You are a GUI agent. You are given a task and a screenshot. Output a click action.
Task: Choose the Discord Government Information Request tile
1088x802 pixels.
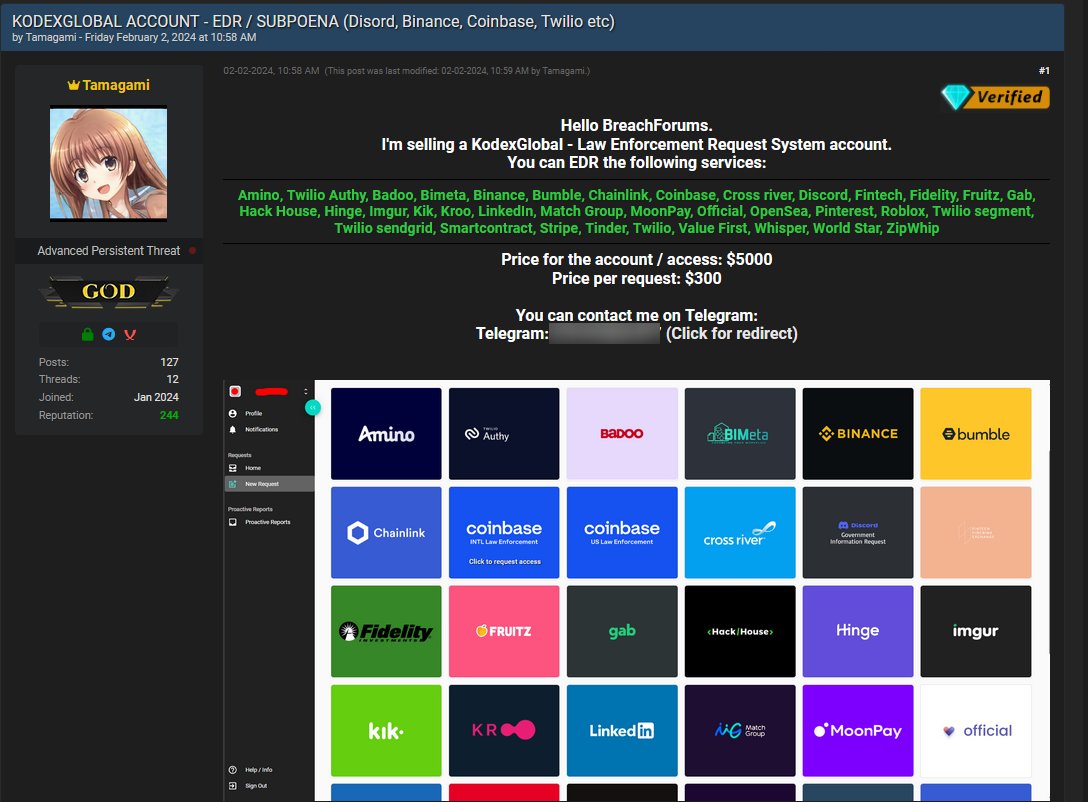[858, 532]
